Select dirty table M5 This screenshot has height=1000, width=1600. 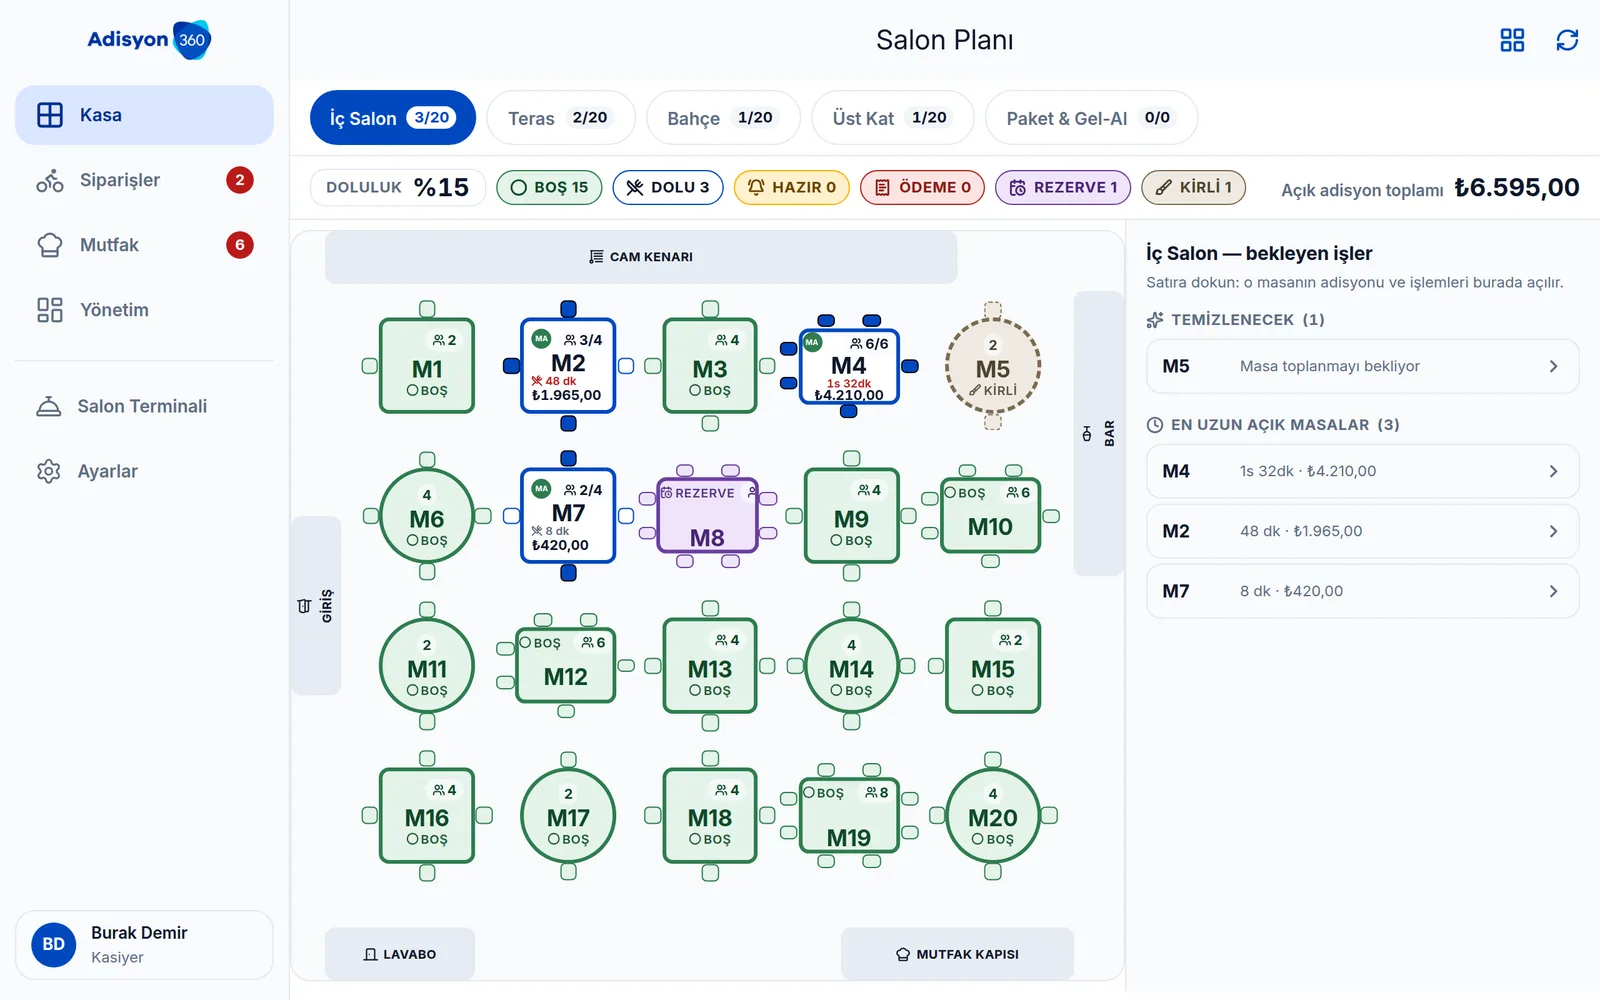click(993, 366)
